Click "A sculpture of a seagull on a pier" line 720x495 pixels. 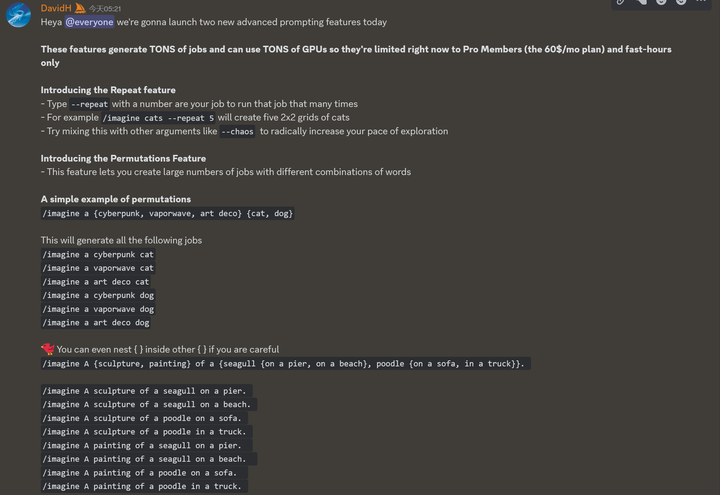tap(145, 390)
